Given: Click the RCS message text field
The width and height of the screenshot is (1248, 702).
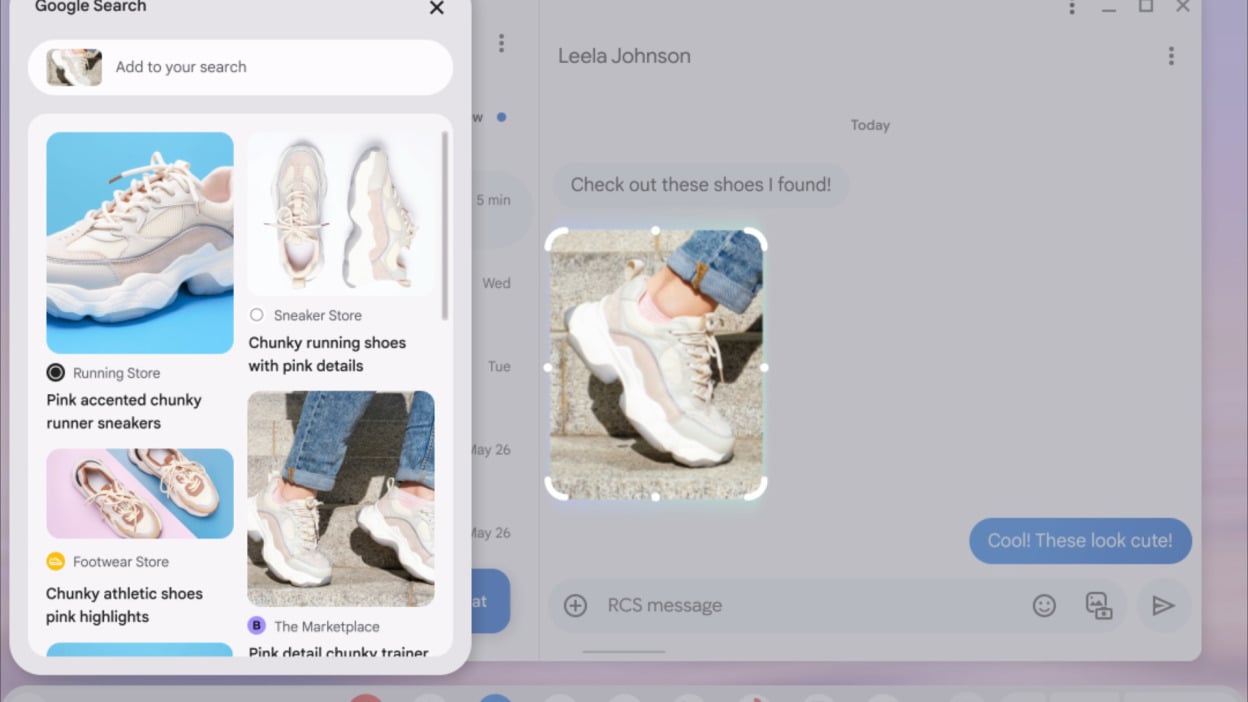Looking at the screenshot, I should click(800, 605).
